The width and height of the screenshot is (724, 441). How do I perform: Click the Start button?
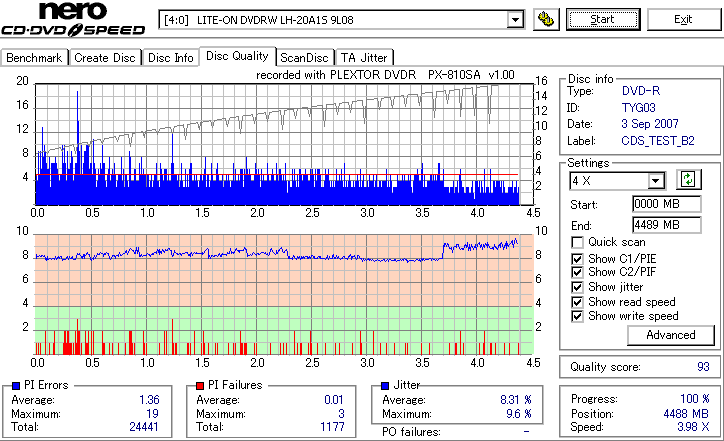click(603, 19)
